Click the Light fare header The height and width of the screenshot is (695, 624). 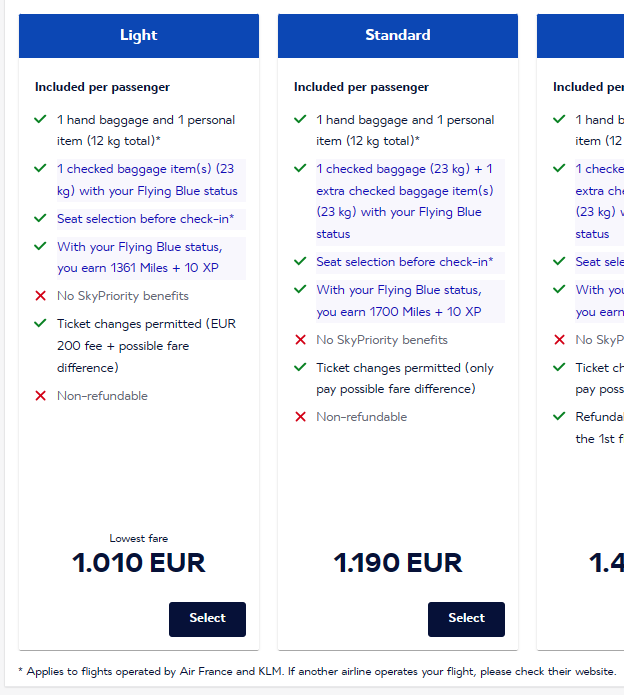(x=138, y=35)
